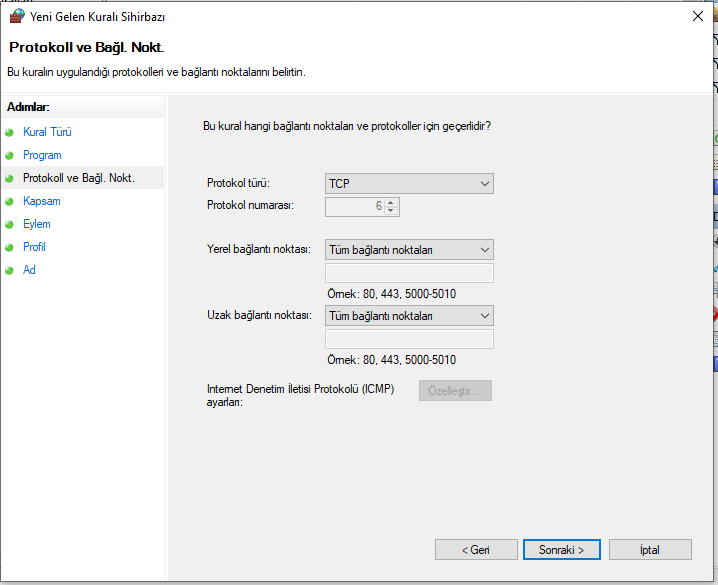Viewport: 718px width, 585px height.
Task: Cancel the wizard with İptal
Action: 650,549
